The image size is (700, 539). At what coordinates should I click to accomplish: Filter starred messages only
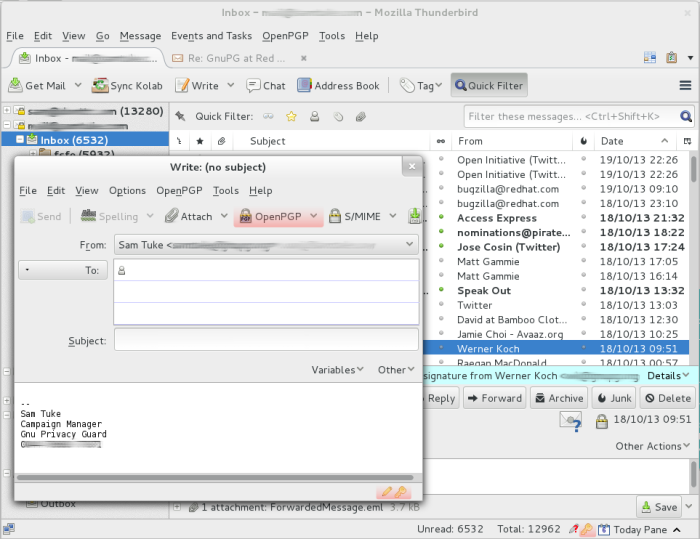click(291, 117)
